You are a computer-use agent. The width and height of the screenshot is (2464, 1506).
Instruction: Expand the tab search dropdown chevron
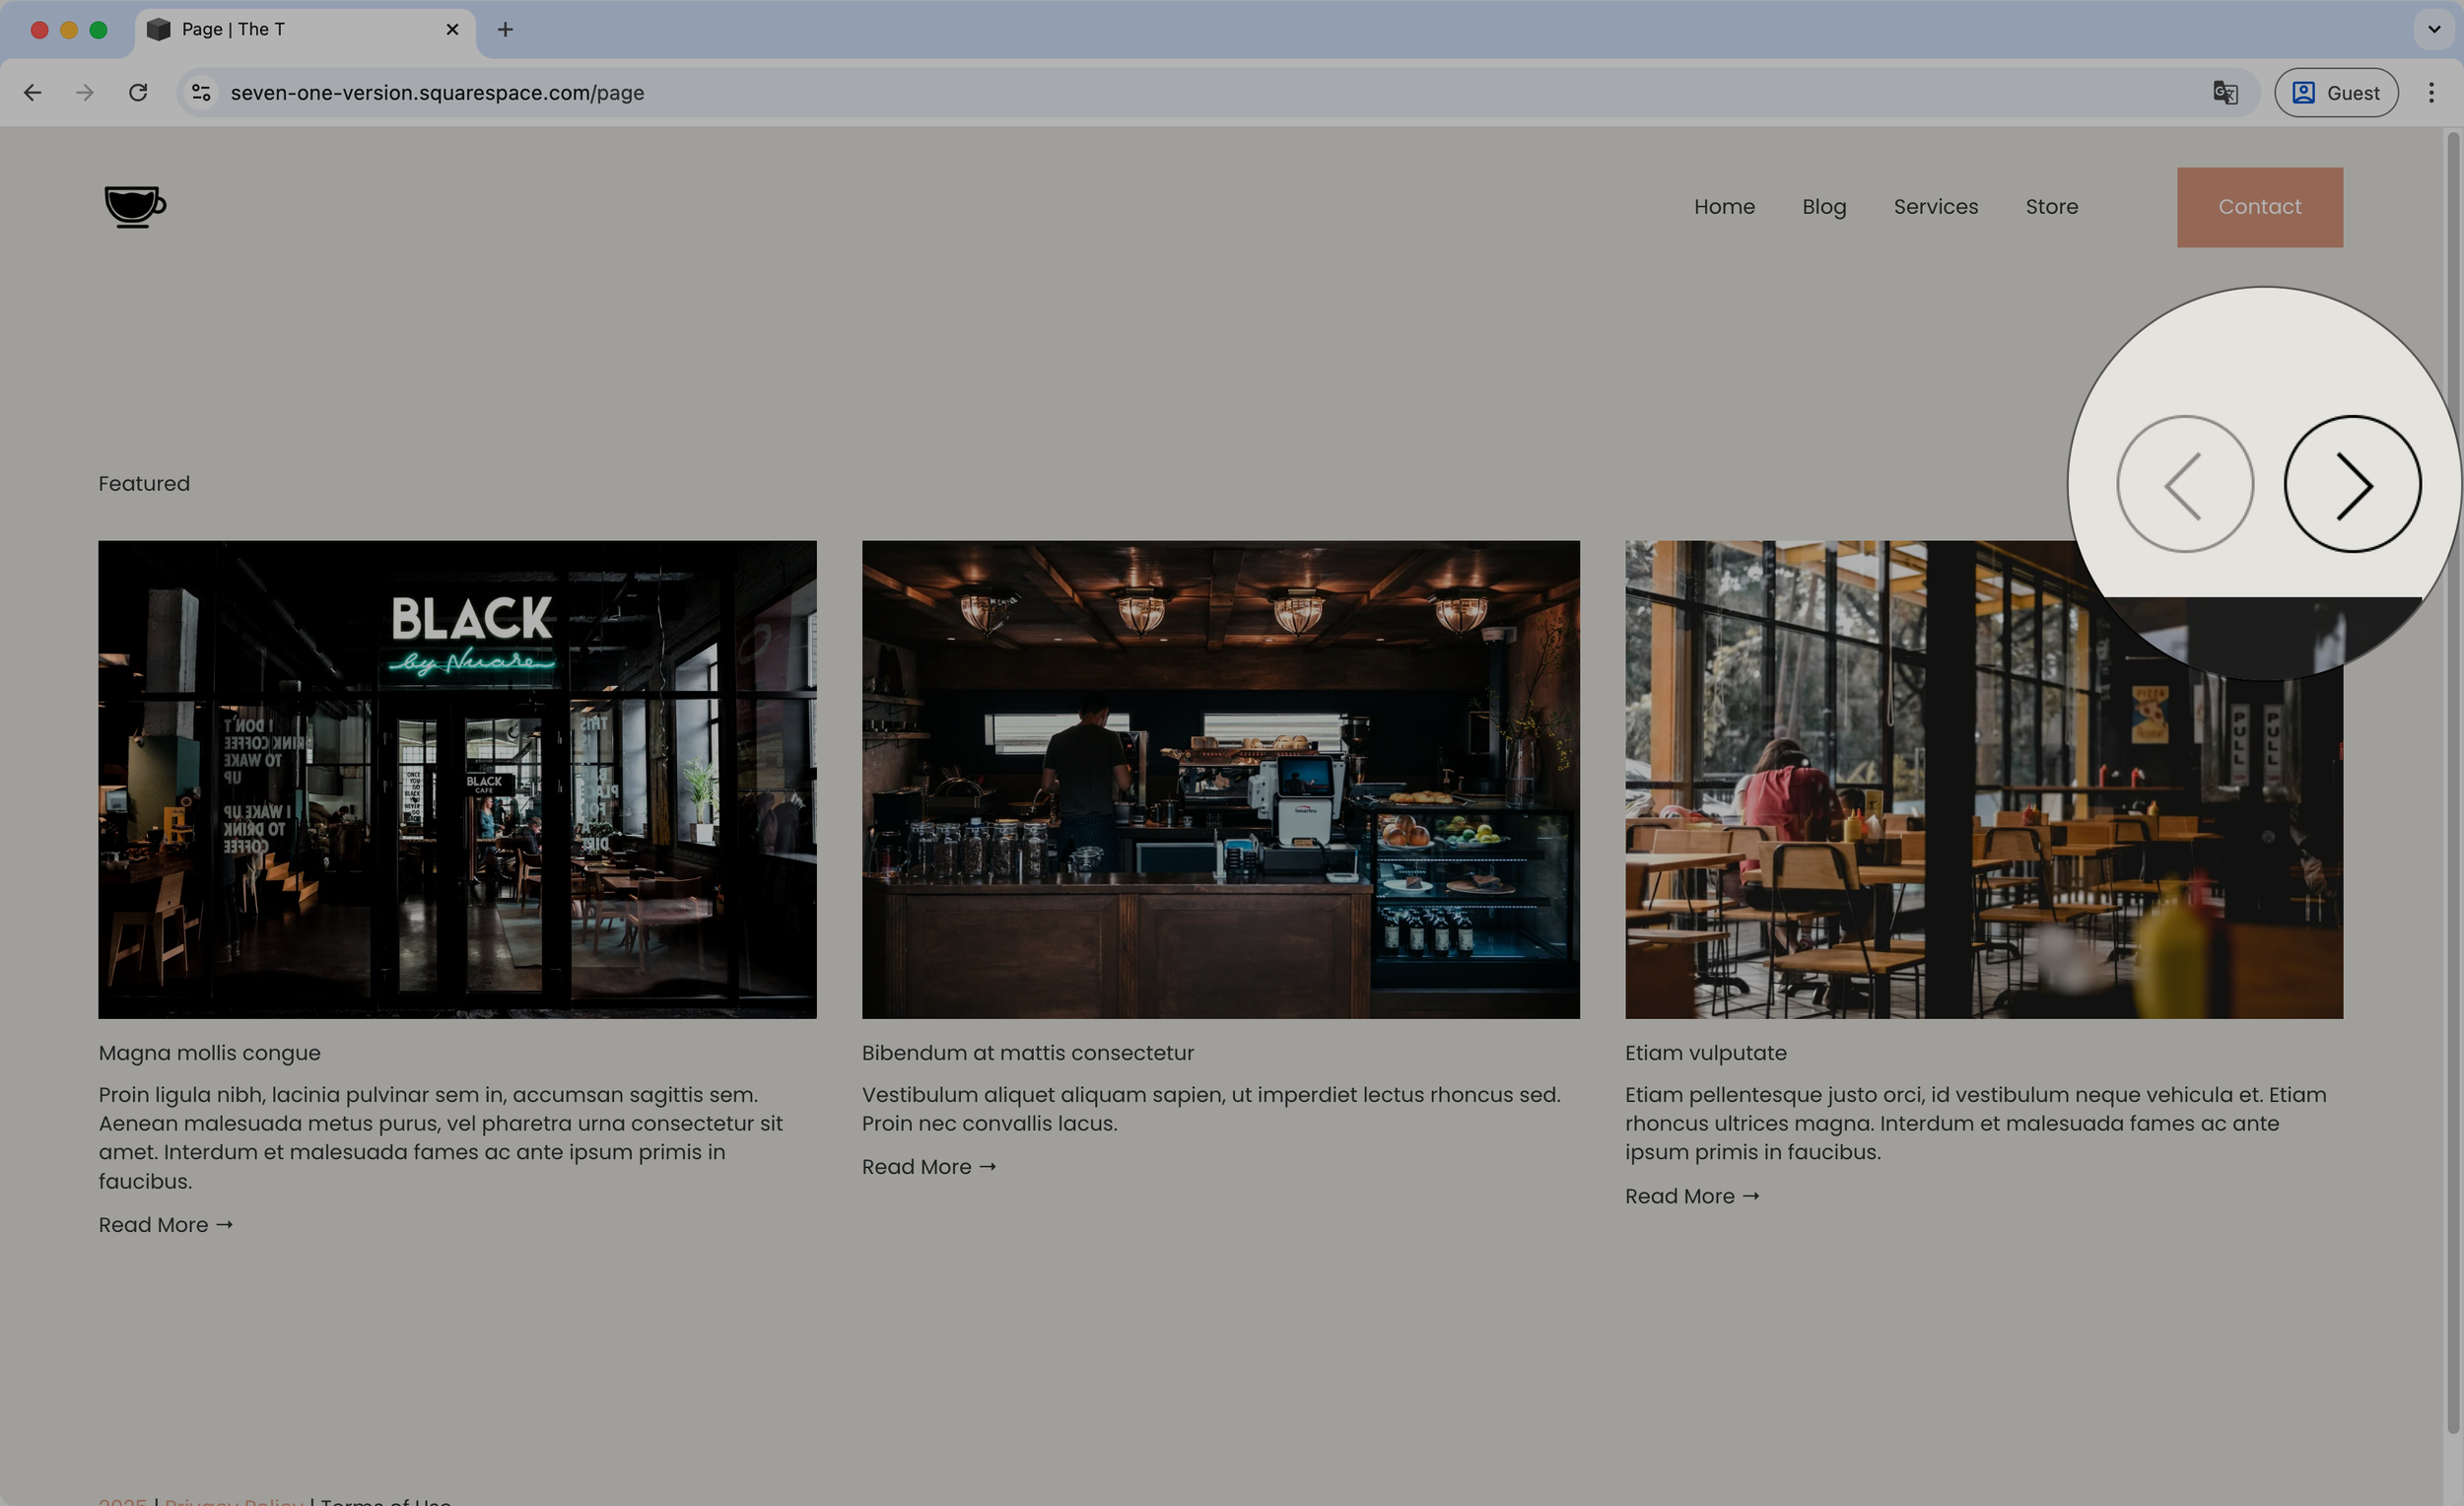click(x=2433, y=30)
